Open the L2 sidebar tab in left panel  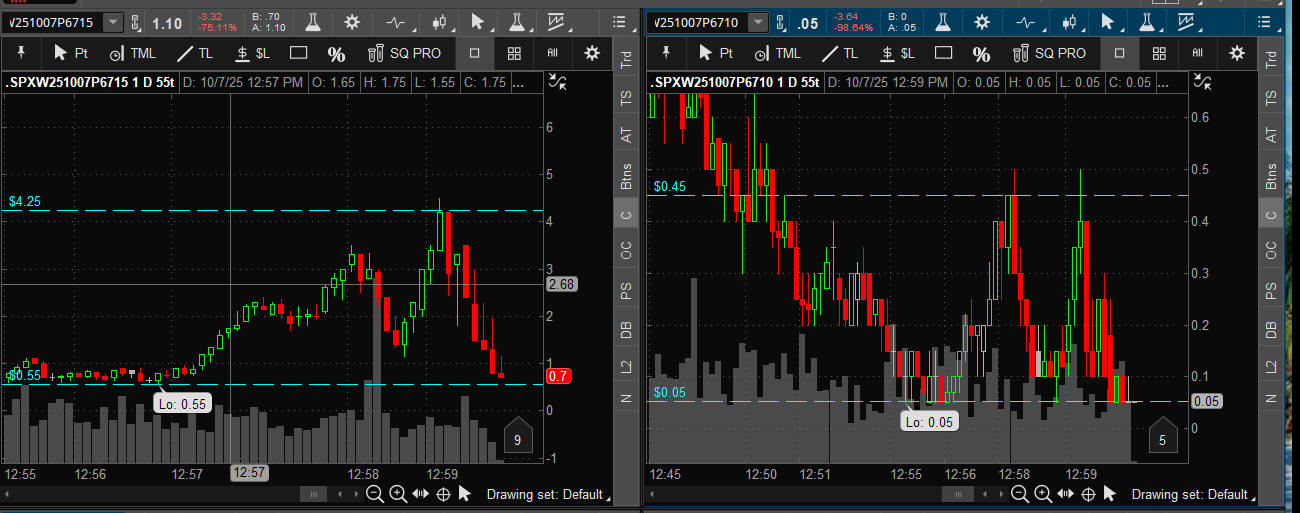coord(627,367)
